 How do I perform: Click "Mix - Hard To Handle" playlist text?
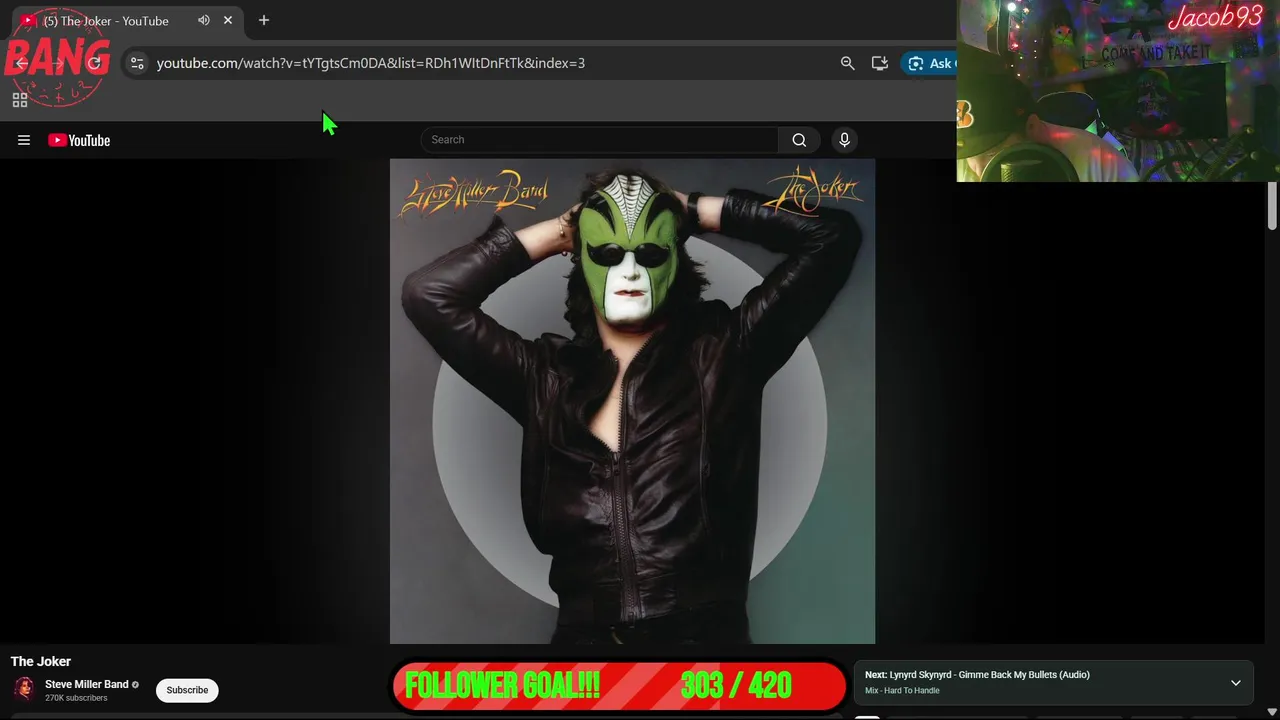click(902, 691)
